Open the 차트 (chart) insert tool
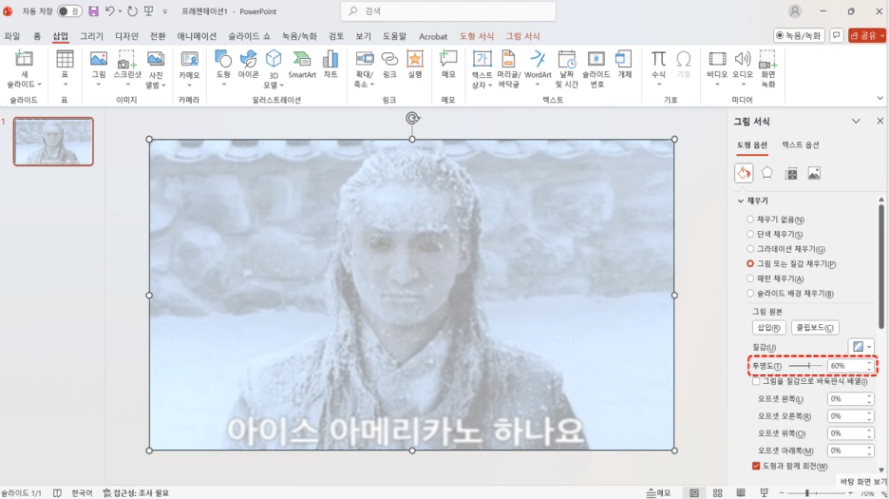The width and height of the screenshot is (889, 499). click(331, 64)
